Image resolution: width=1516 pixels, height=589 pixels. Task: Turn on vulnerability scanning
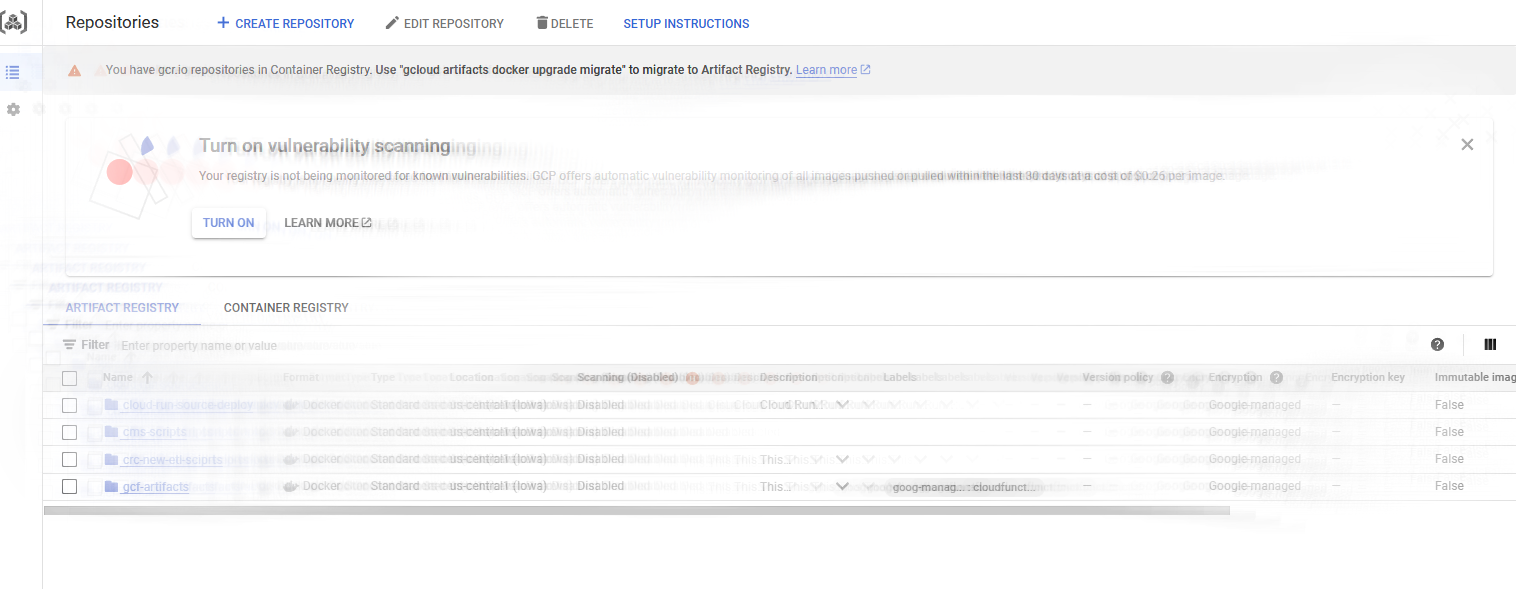229,223
